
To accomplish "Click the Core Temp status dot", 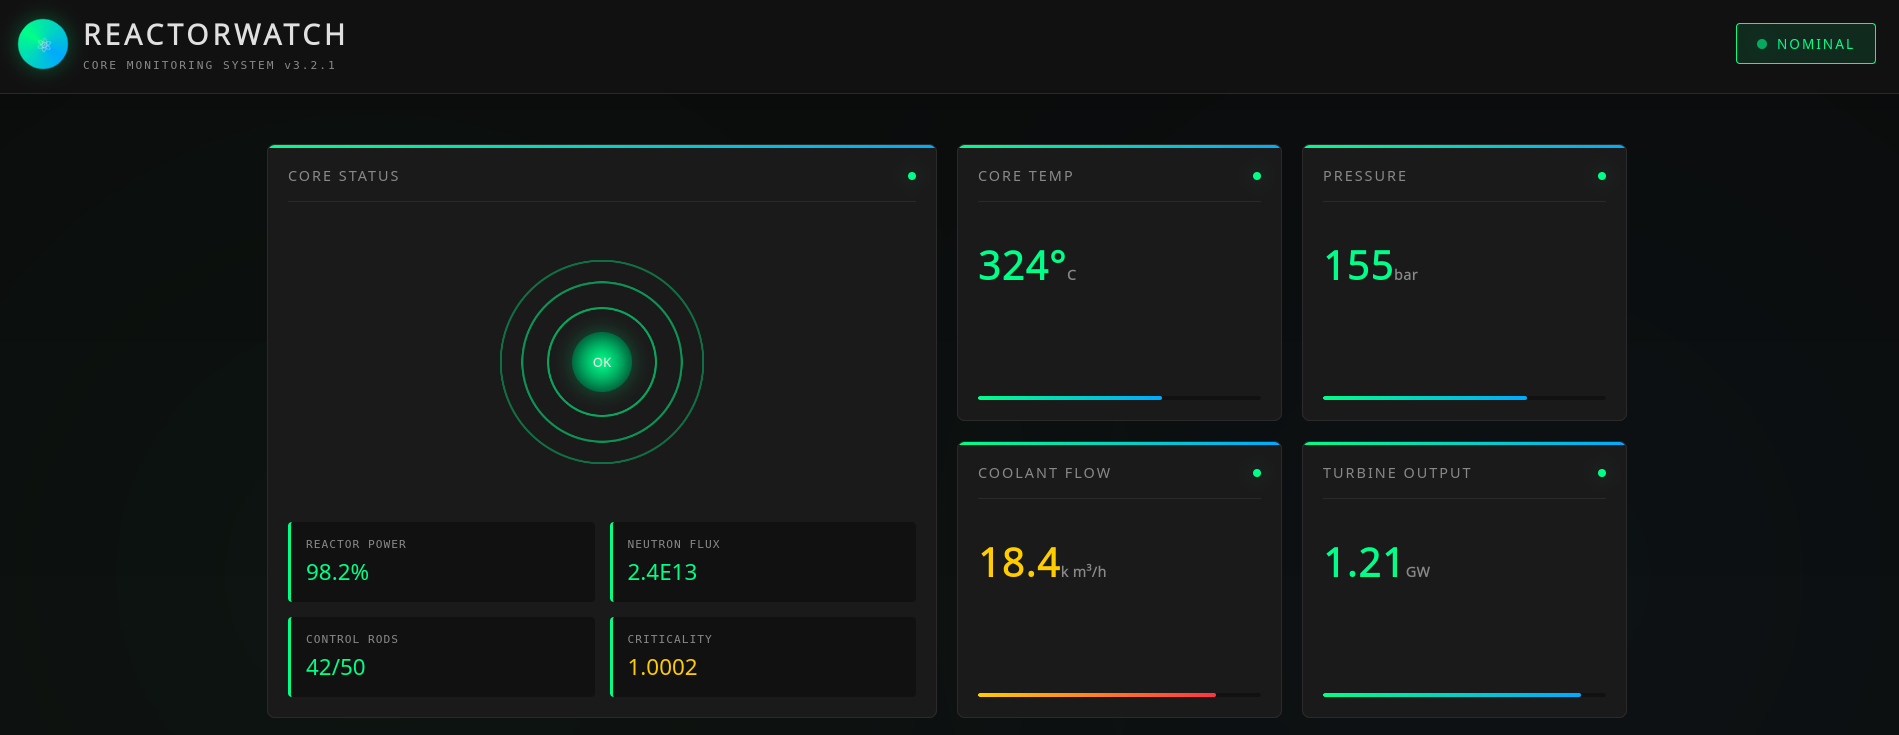I will pos(1257,176).
